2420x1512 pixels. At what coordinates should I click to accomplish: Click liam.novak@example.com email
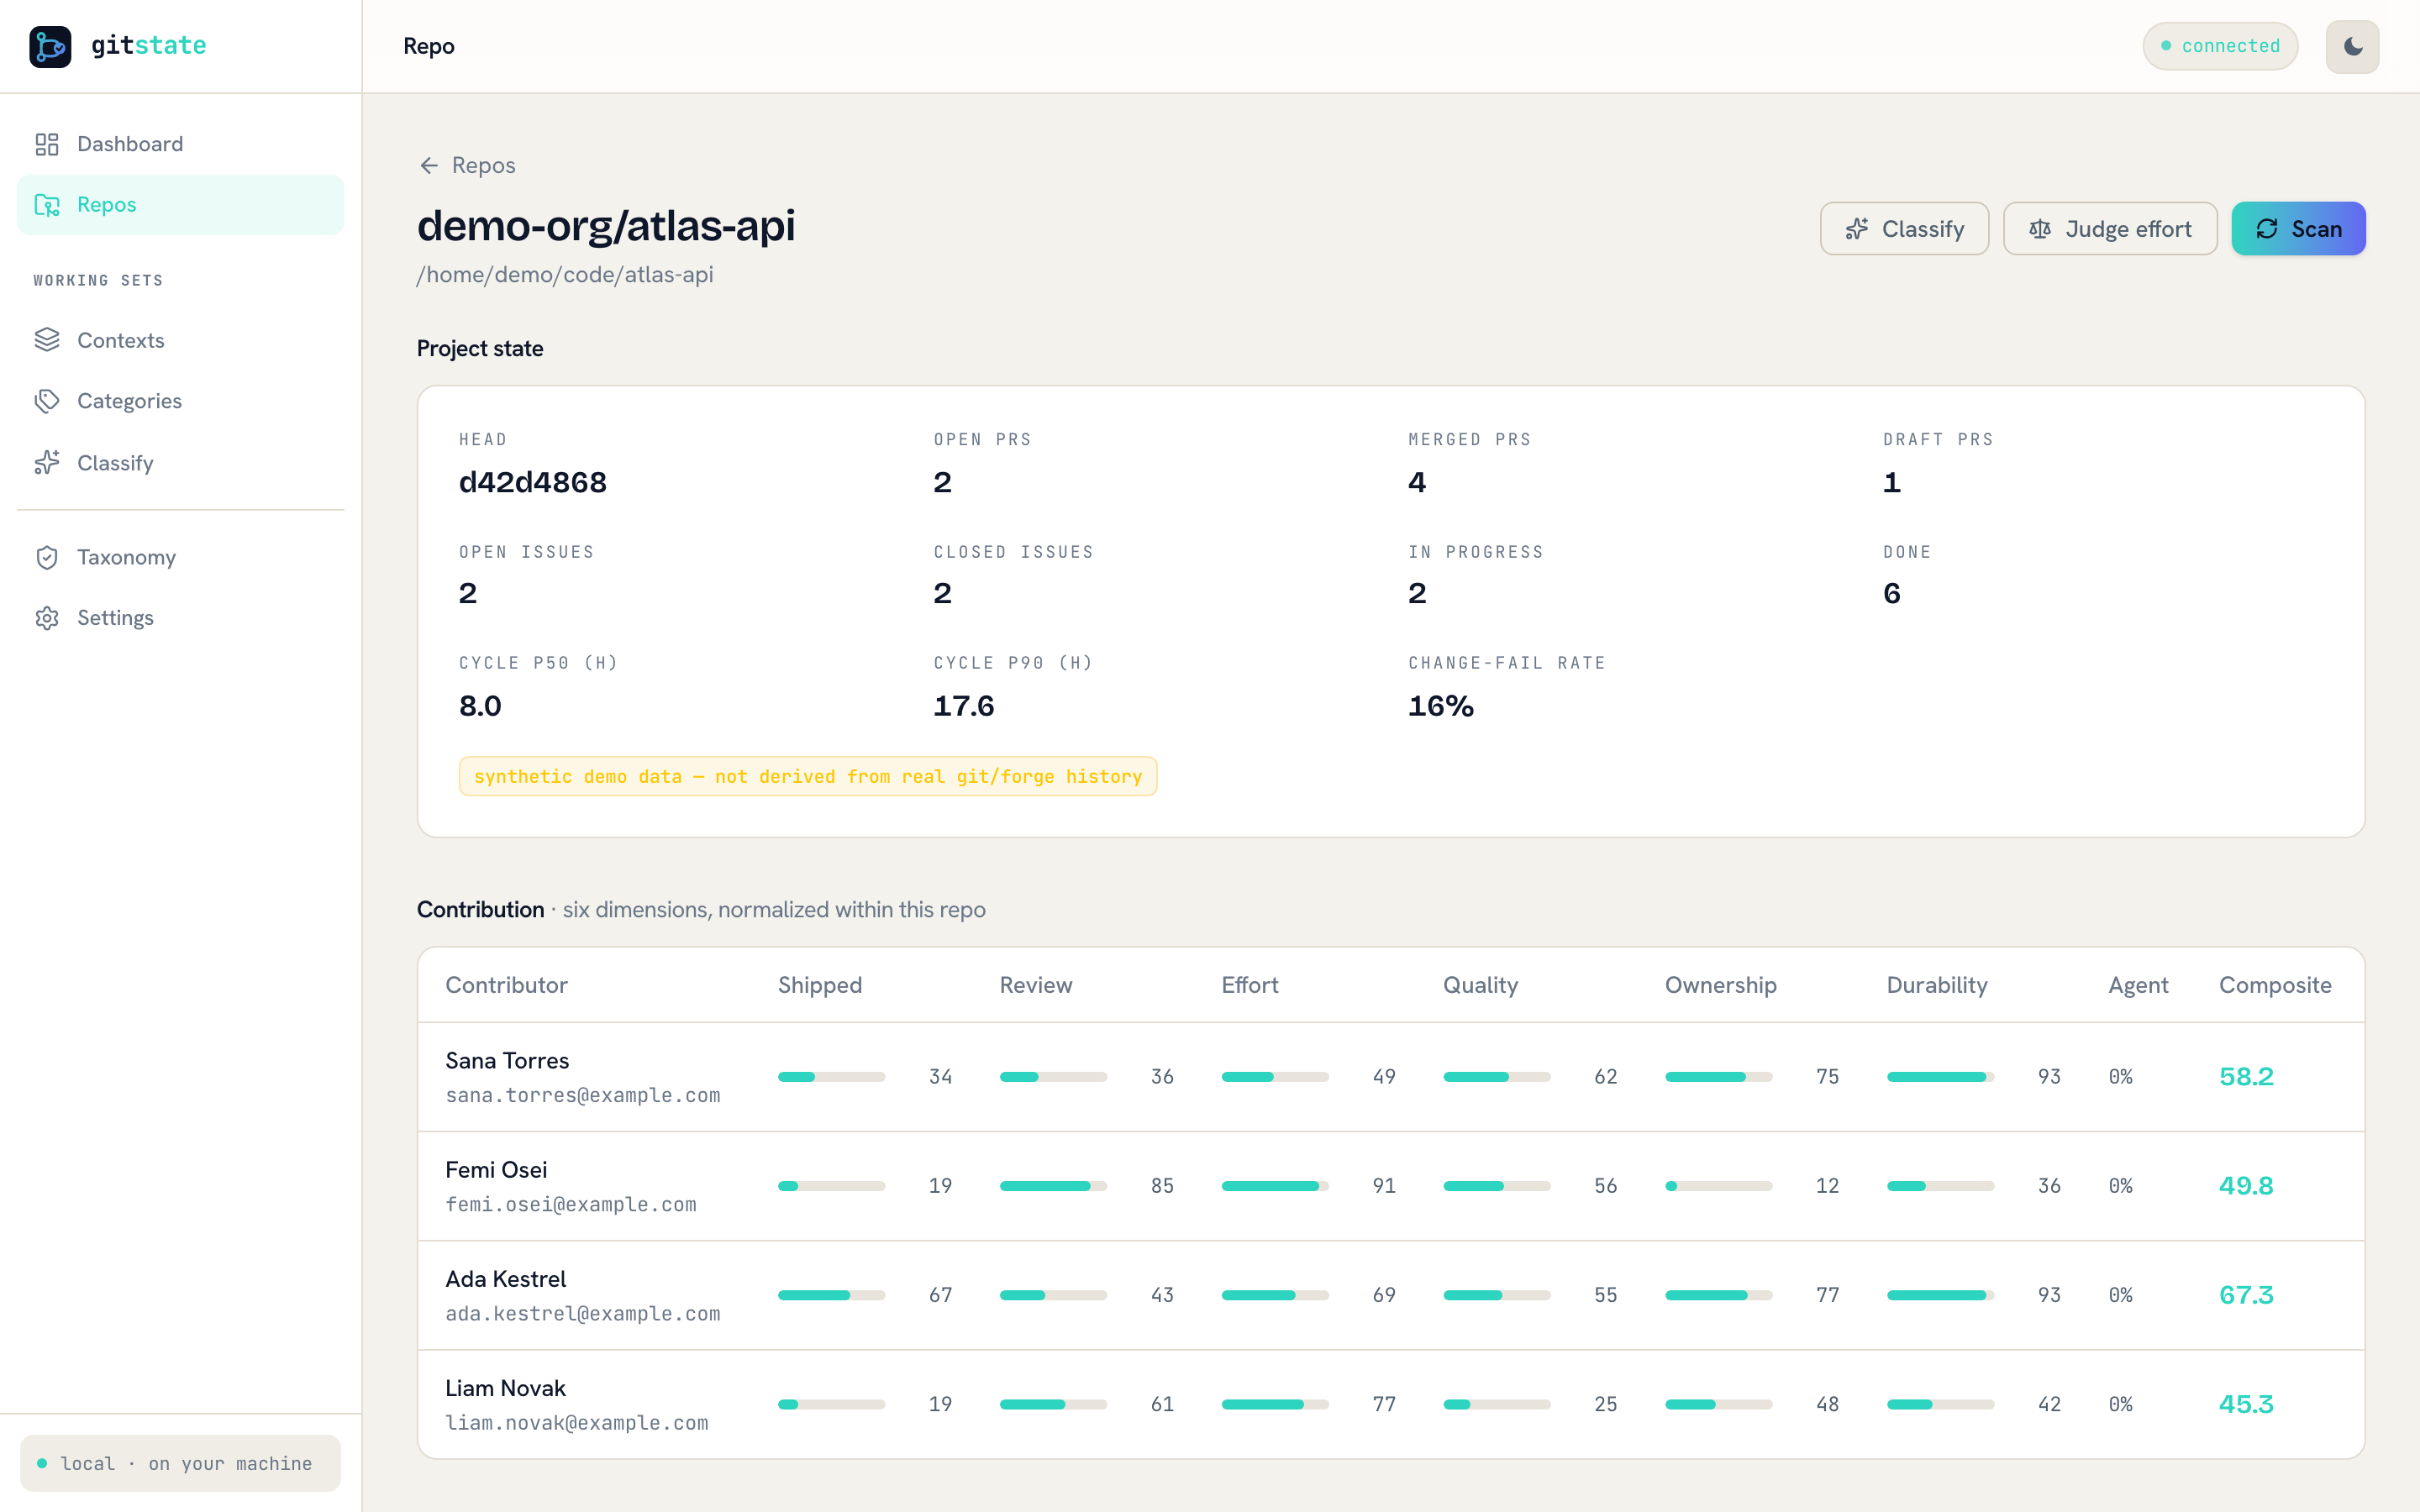tap(577, 1422)
